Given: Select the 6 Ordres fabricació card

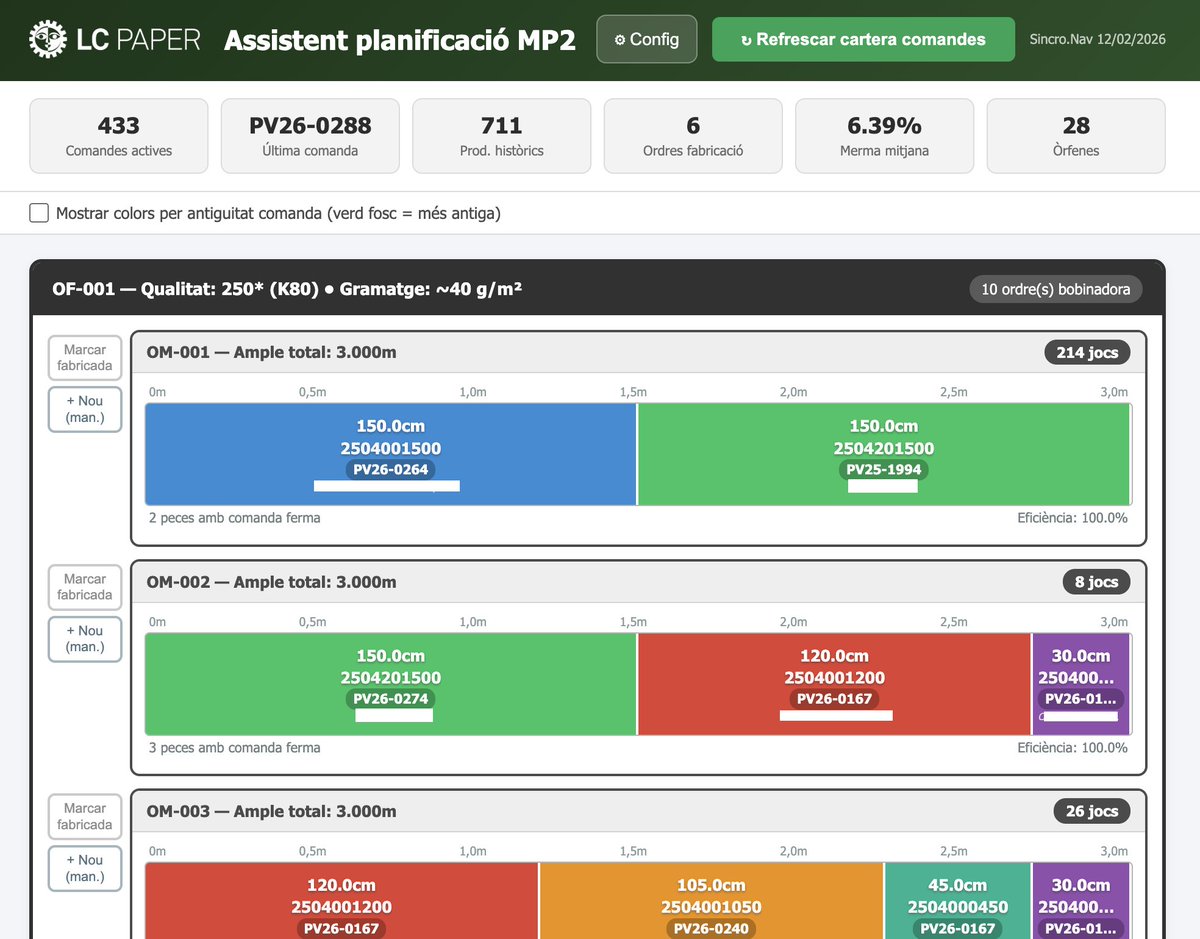Looking at the screenshot, I should click(x=693, y=136).
